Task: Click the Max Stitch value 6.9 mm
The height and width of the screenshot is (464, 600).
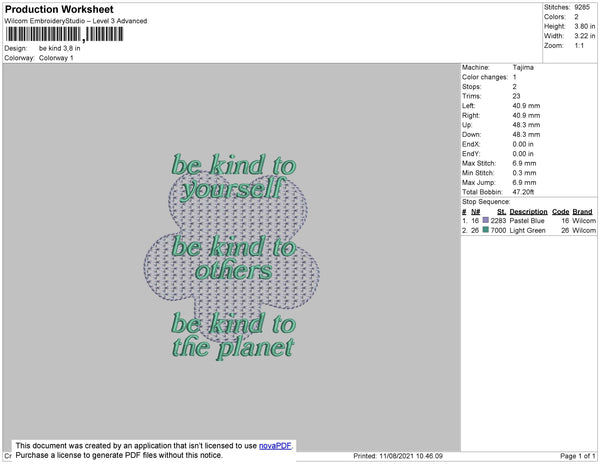Action: tap(524, 163)
